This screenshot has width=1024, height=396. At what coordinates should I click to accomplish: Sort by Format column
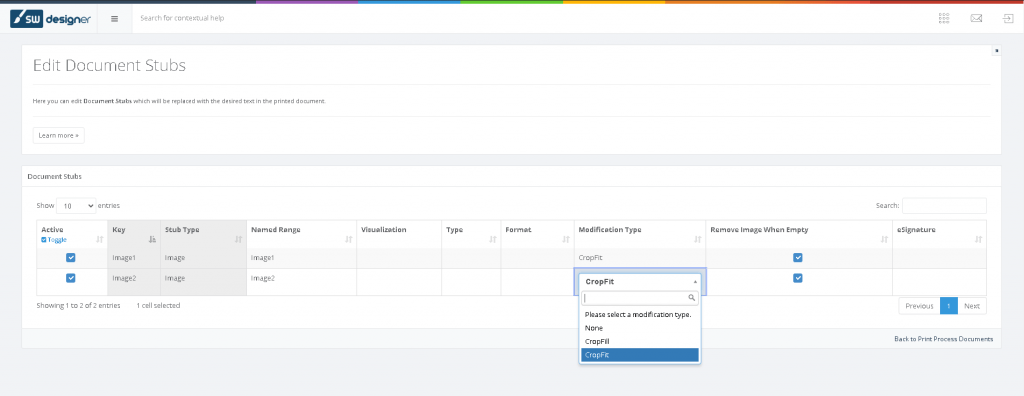pyautogui.click(x=566, y=240)
